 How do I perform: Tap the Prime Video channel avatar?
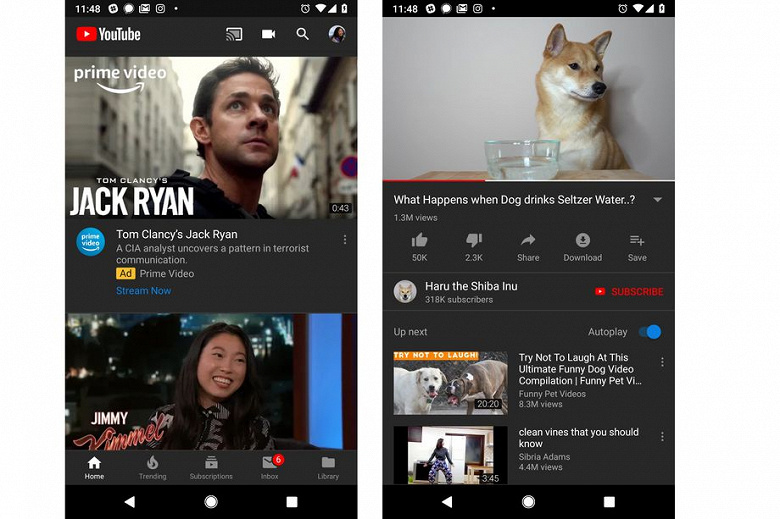point(91,241)
